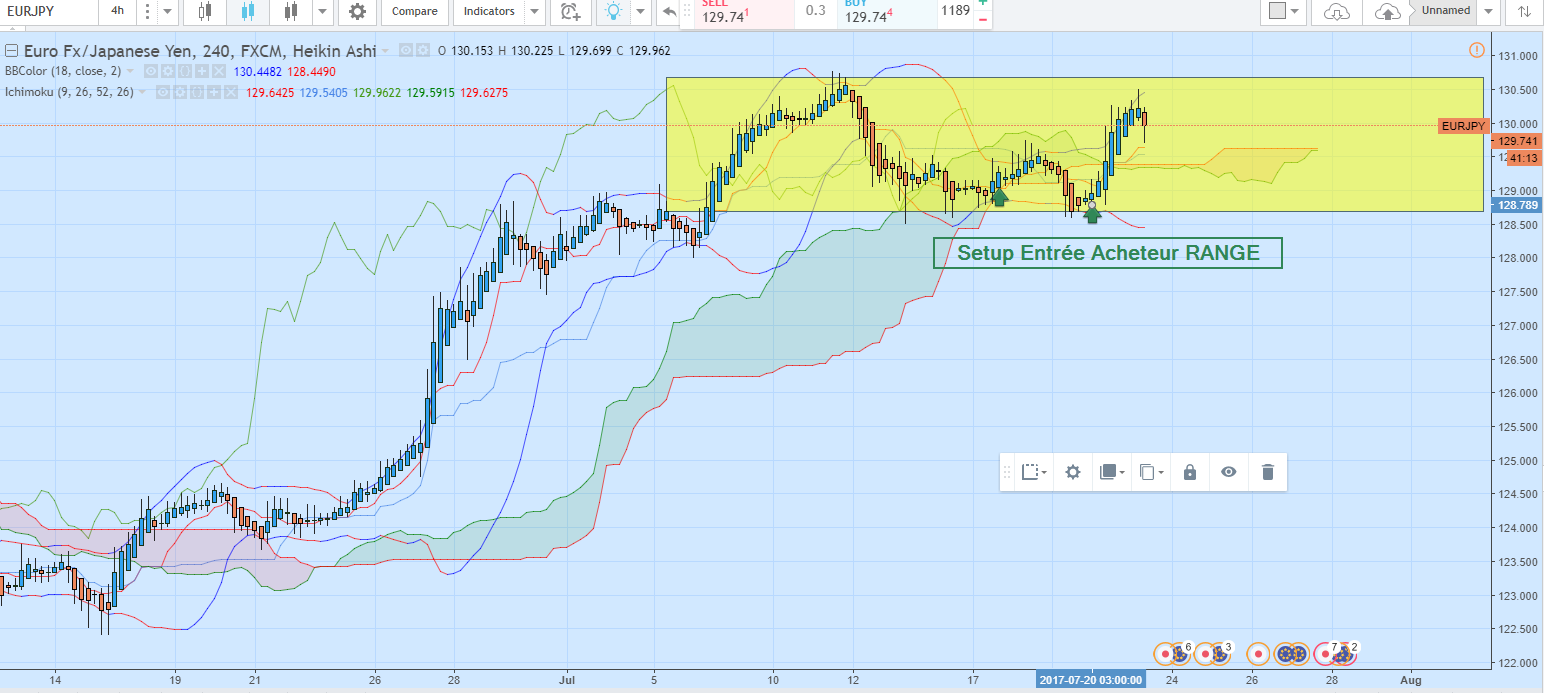The height and width of the screenshot is (693, 1544).
Task: Undo the last action with back arrow
Action: click(668, 11)
